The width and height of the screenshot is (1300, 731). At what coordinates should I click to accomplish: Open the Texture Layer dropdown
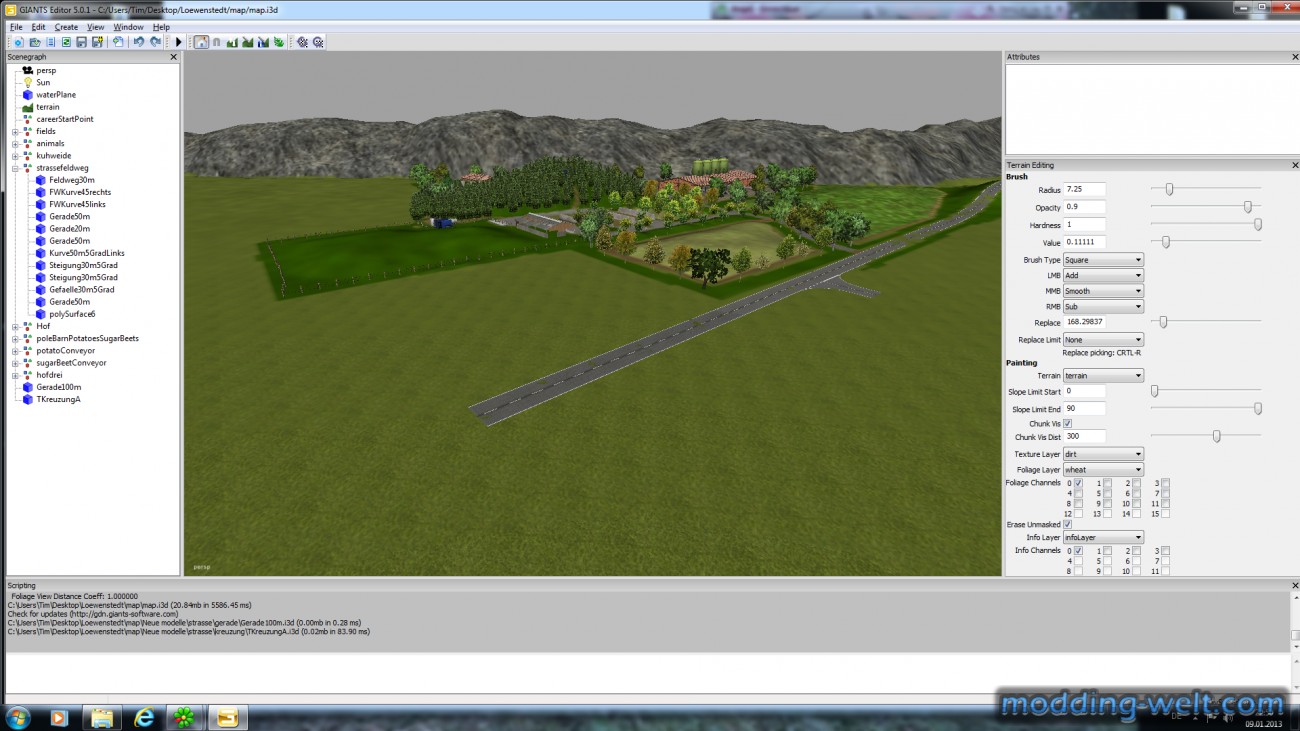[x=1103, y=454]
